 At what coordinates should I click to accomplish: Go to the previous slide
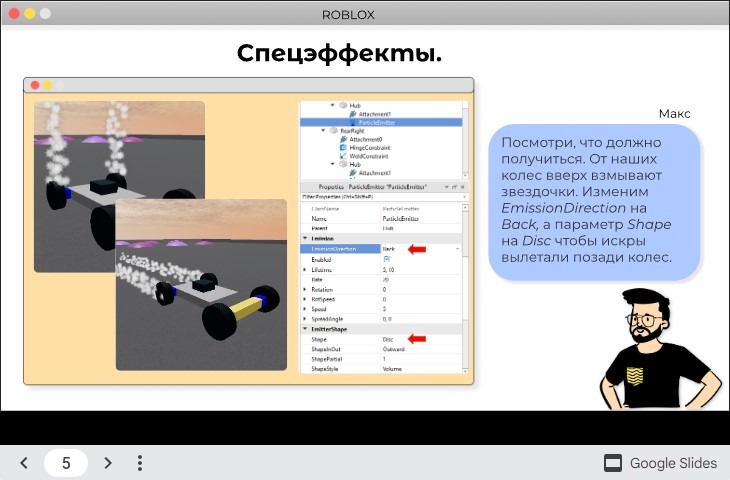tap(24, 463)
